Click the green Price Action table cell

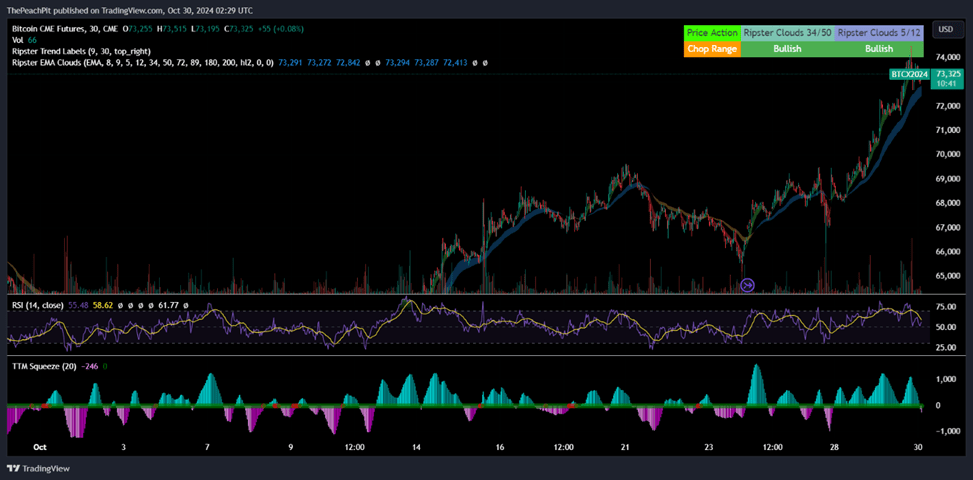pos(711,33)
